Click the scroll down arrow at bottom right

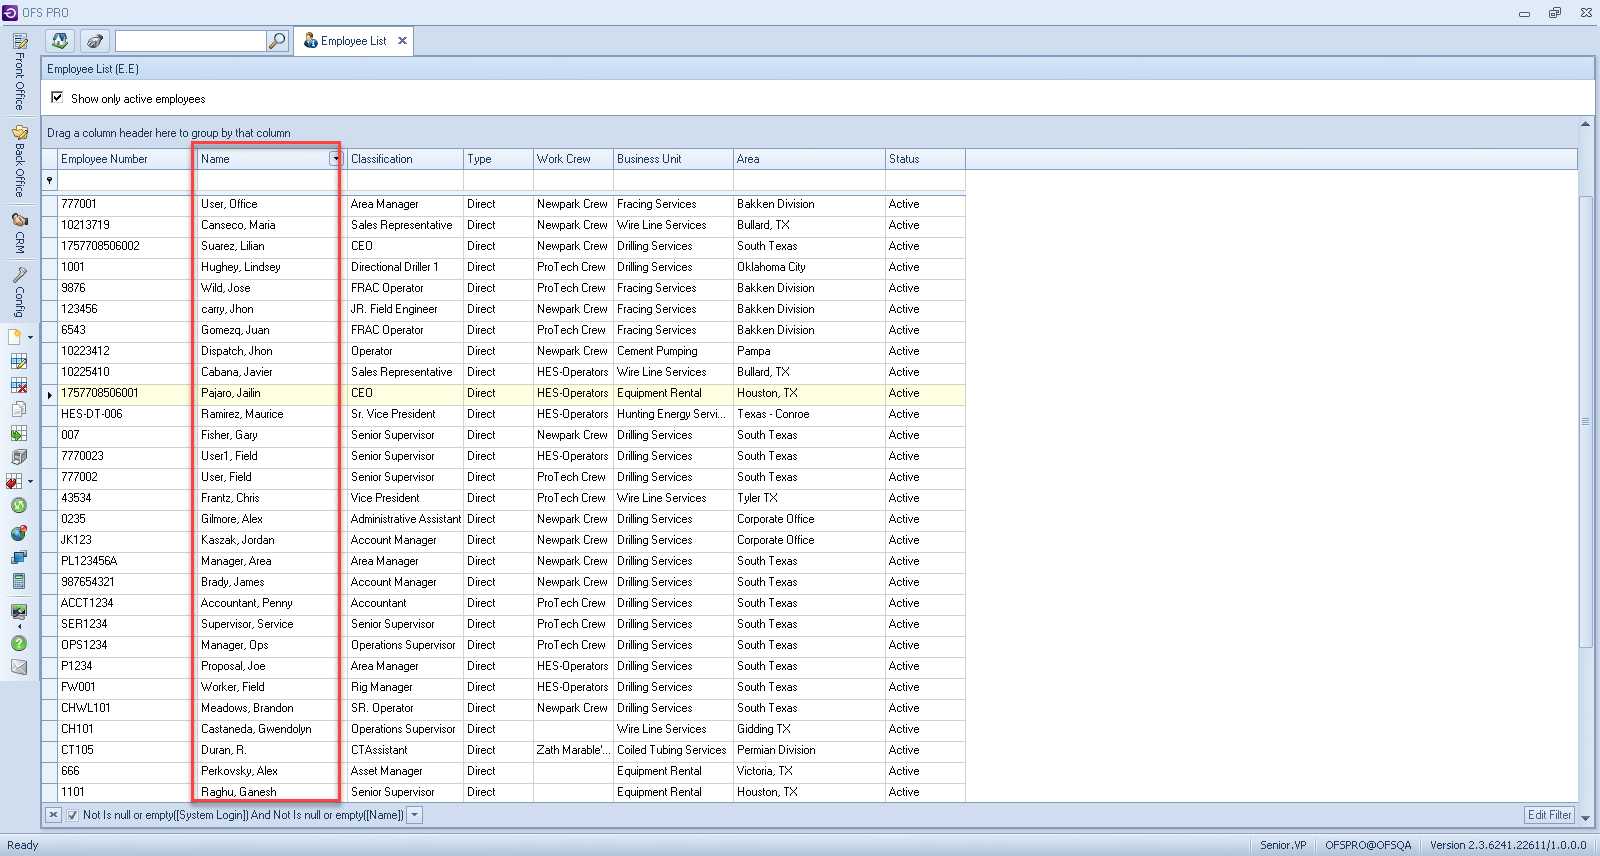(x=1585, y=817)
